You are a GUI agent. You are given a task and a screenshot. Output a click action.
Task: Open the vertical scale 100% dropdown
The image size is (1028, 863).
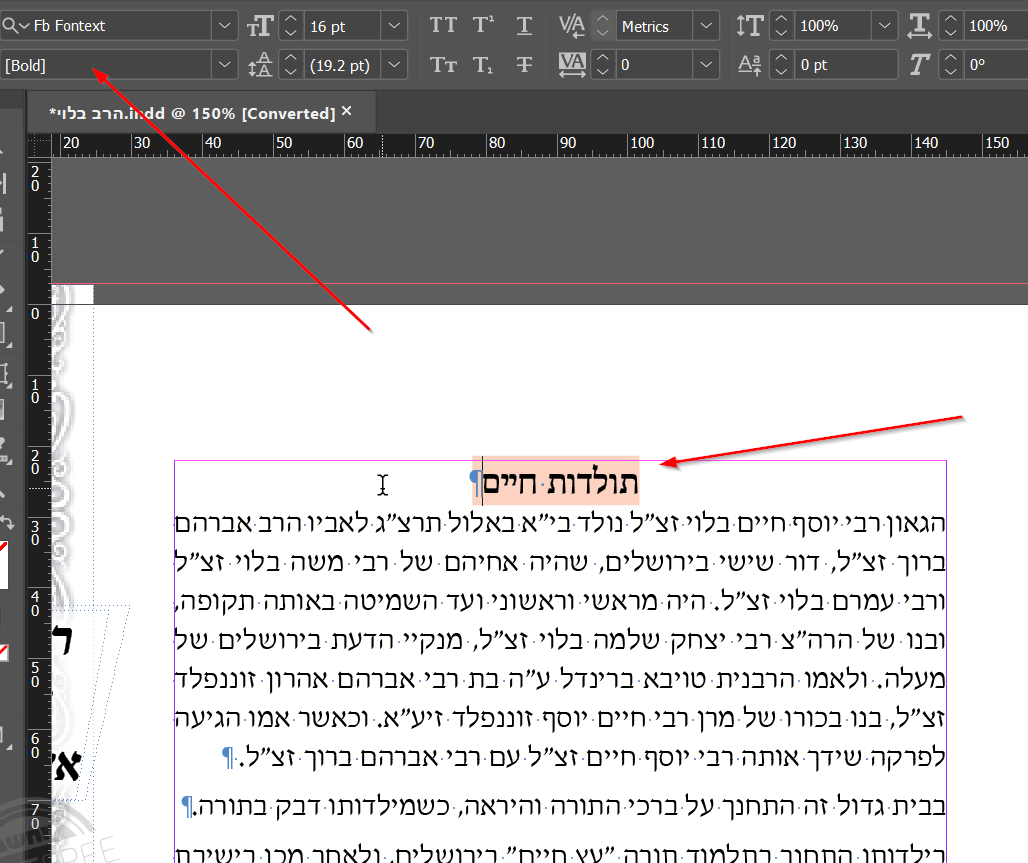[x=884, y=26]
